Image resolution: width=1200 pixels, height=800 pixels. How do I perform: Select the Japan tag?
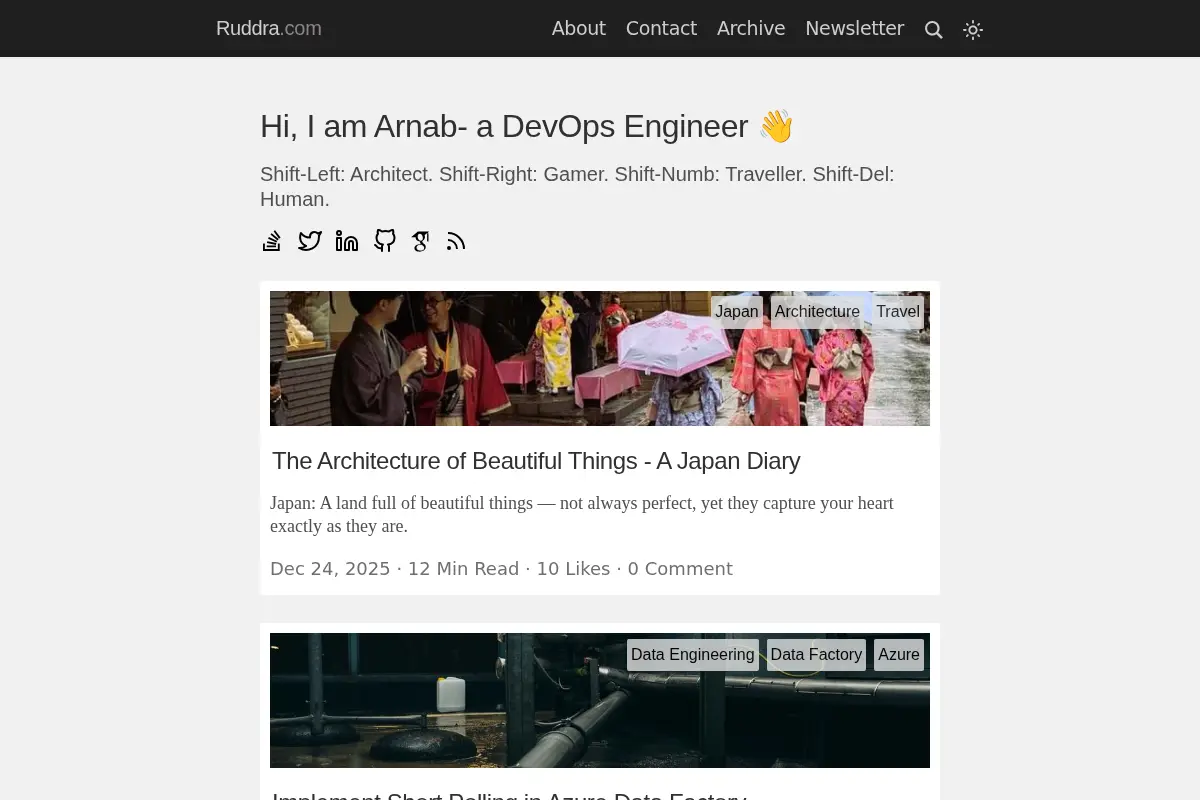point(737,312)
